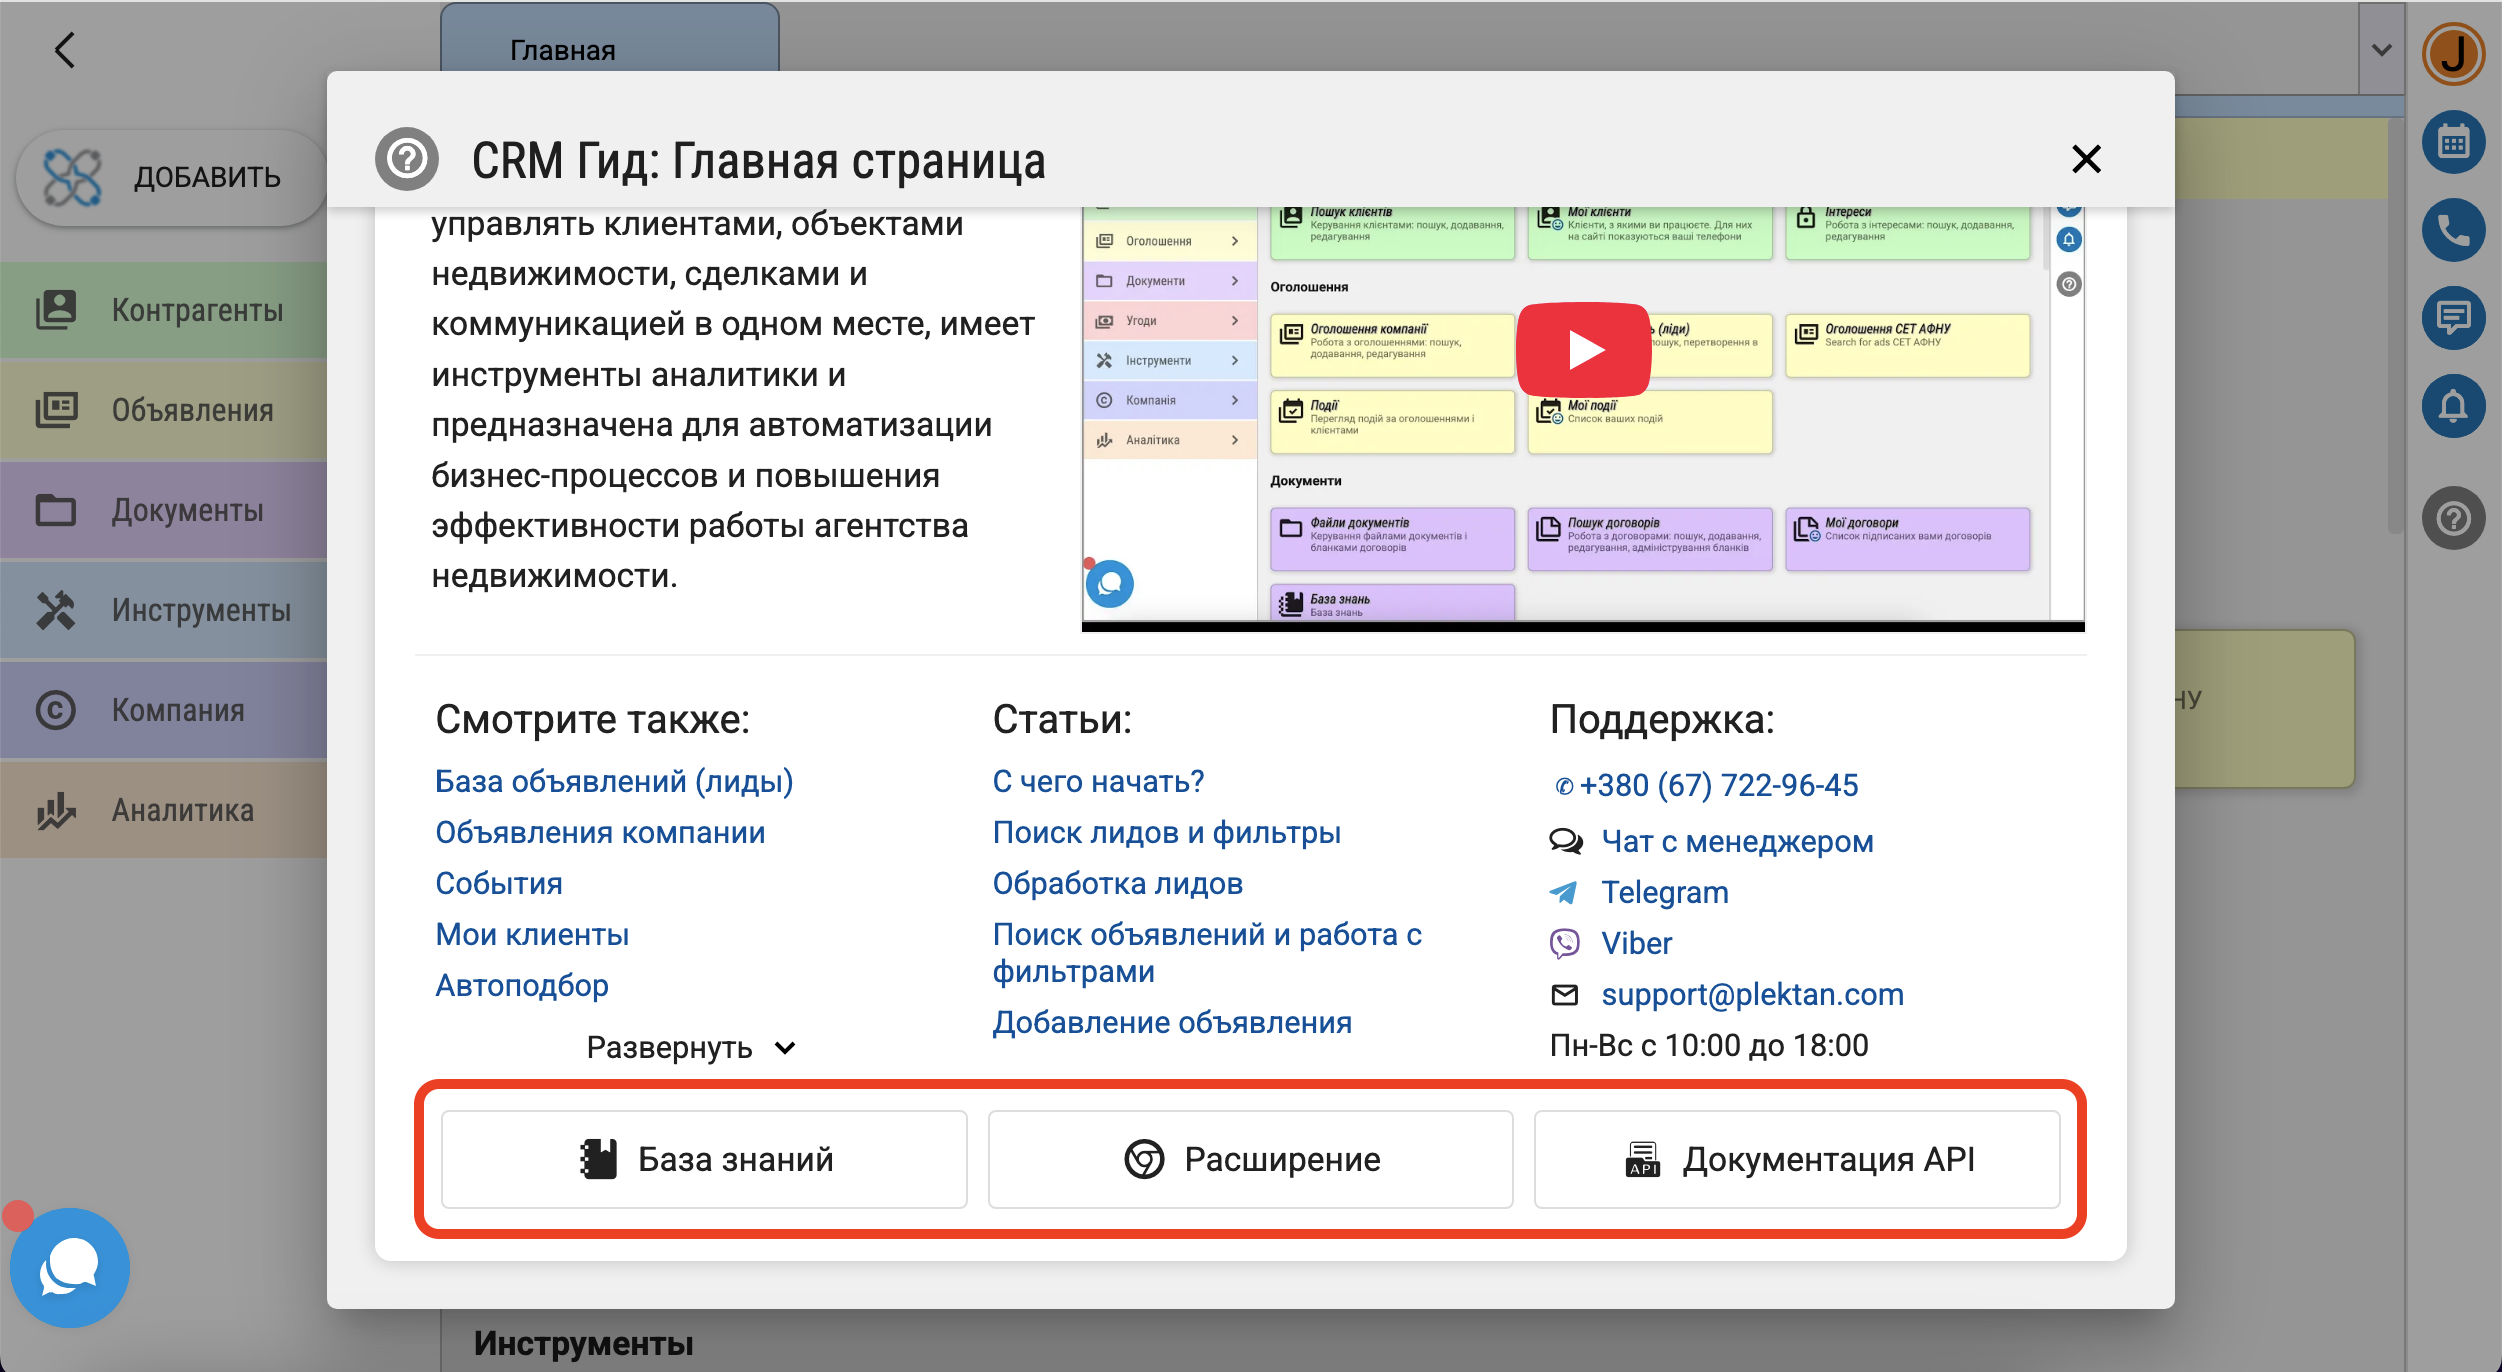This screenshot has width=2502, height=1372.
Task: Click the Расширение button
Action: pyautogui.click(x=1250, y=1159)
